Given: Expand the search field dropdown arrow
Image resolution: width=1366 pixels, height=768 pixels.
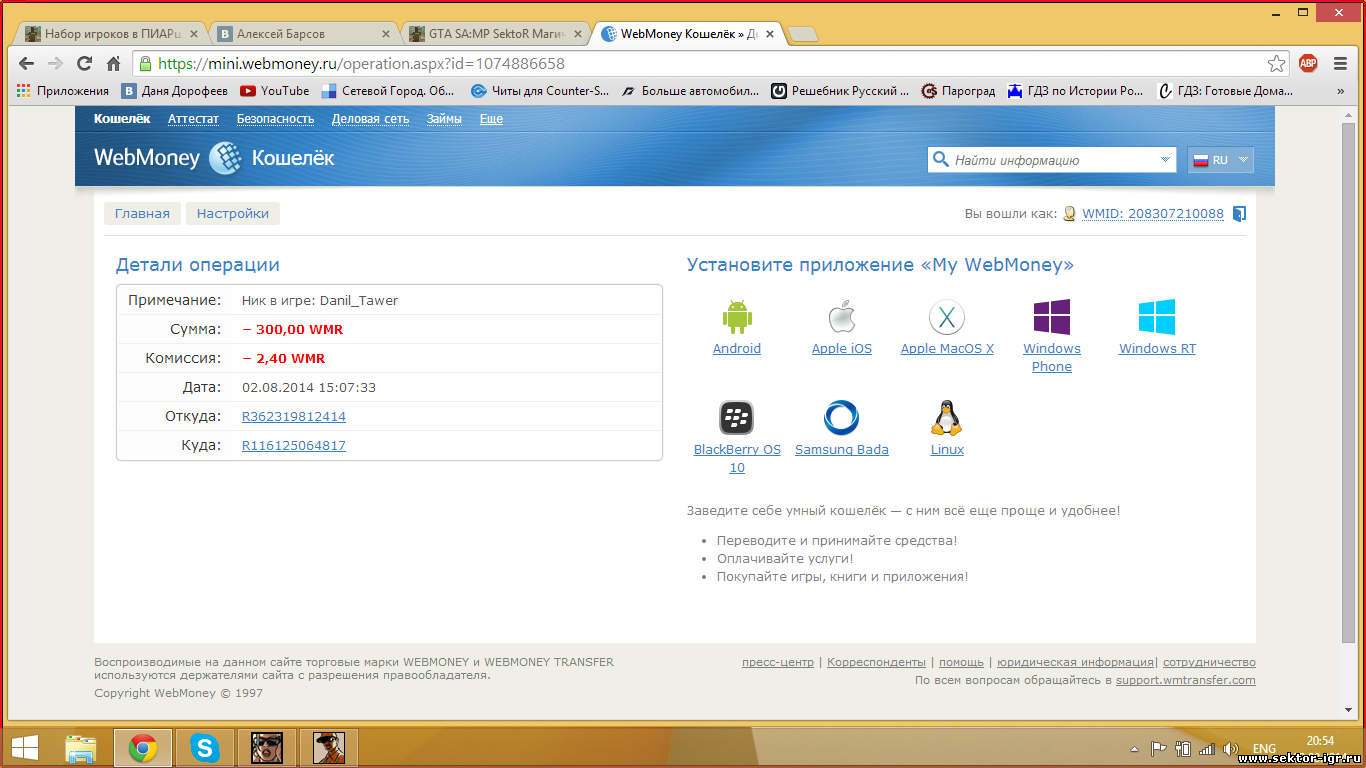Looking at the screenshot, I should tap(1165, 159).
